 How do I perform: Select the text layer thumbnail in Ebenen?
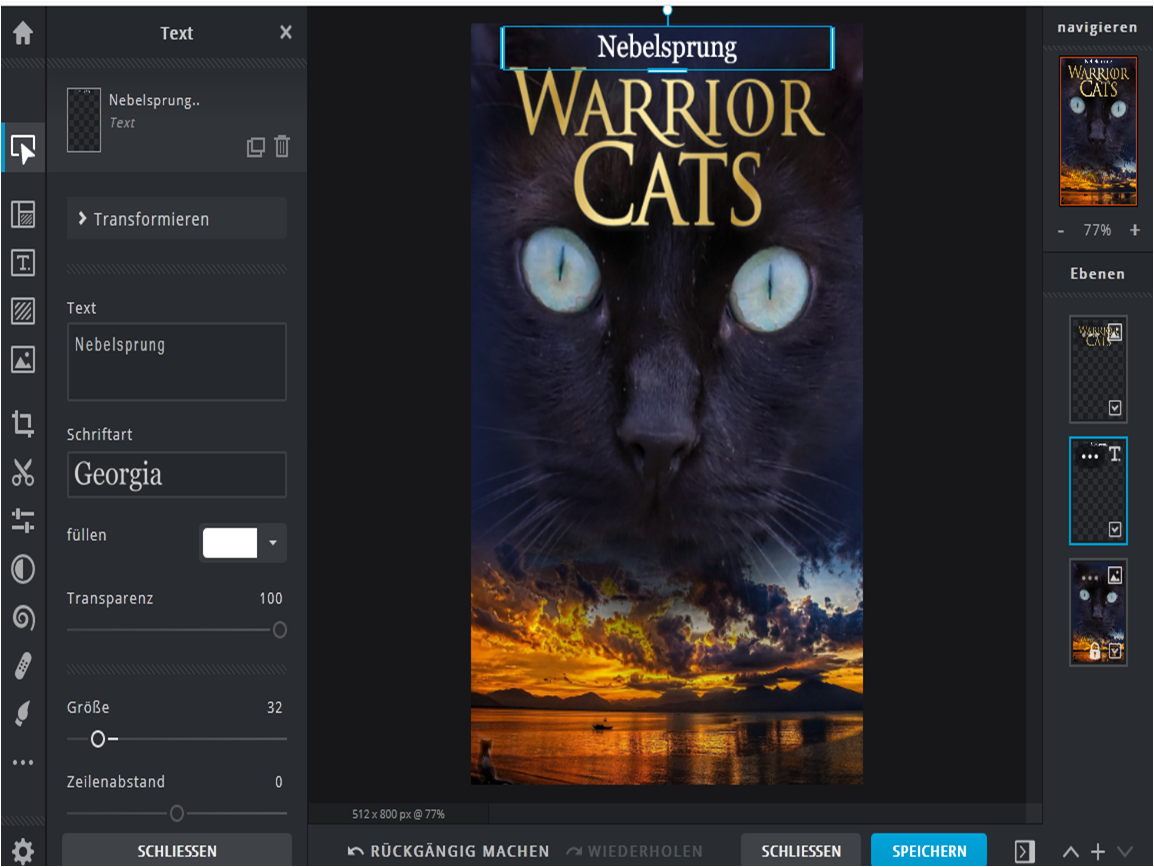(x=1097, y=491)
